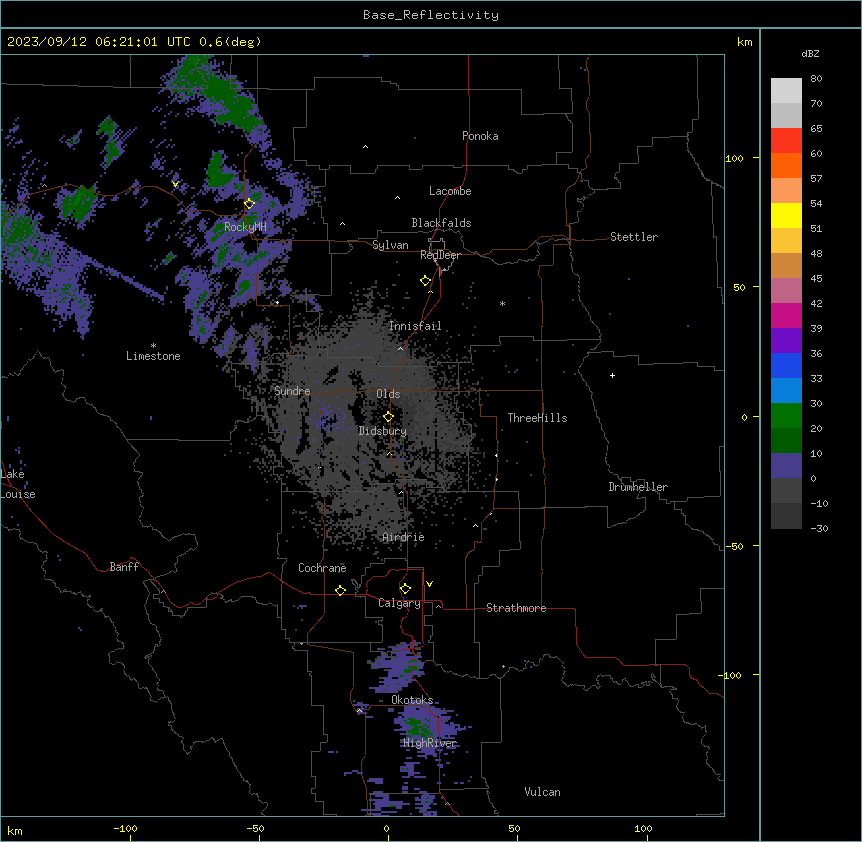Click the Lake Louise label at left edge
862x842 pixels.
click(16, 484)
